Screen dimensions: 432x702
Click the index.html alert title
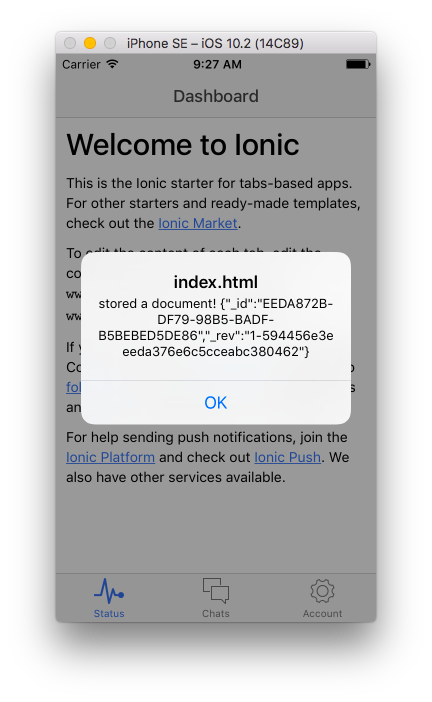216,282
